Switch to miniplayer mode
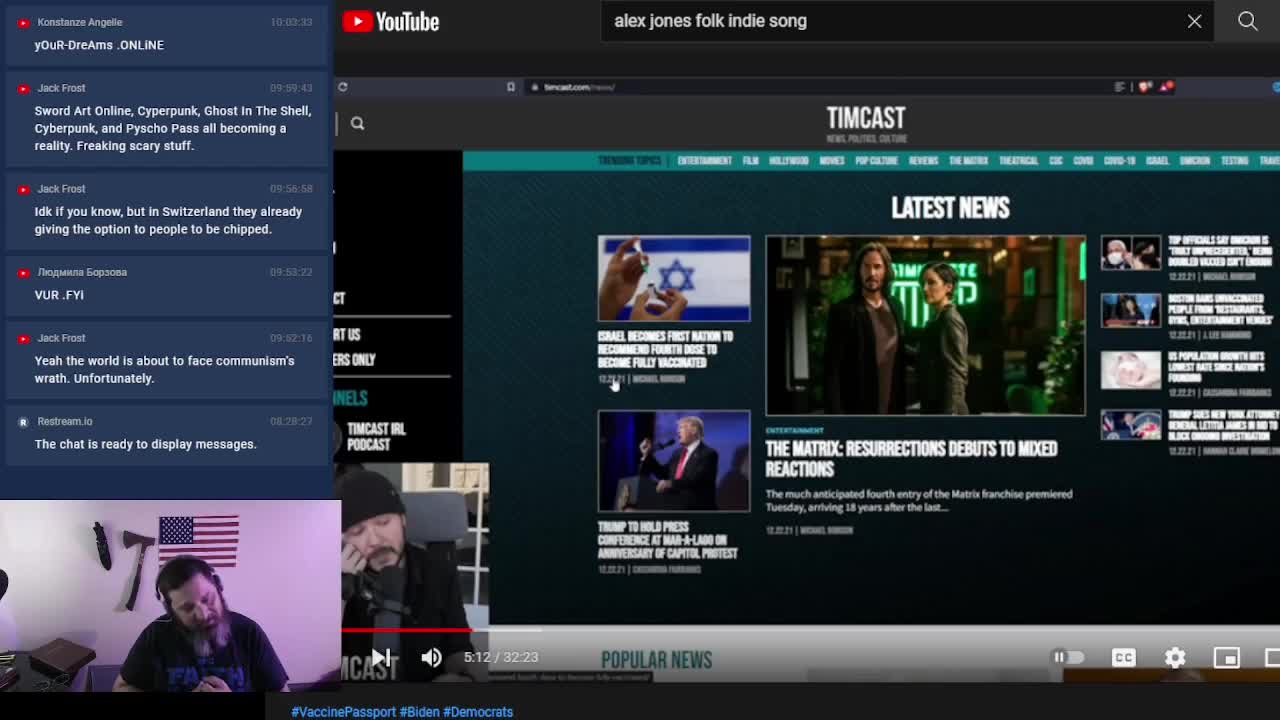1280x720 pixels. click(x=1226, y=657)
